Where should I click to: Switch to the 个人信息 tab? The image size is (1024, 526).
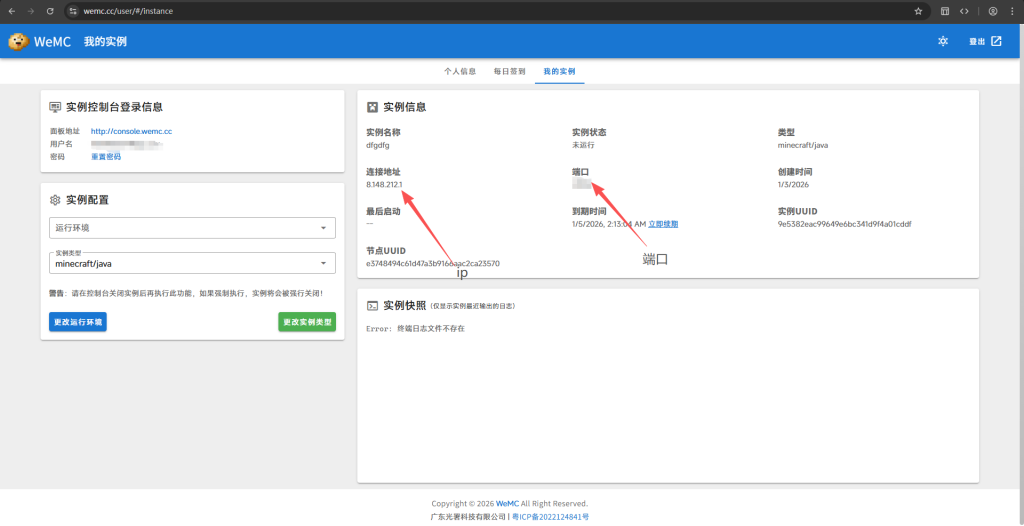[460, 72]
